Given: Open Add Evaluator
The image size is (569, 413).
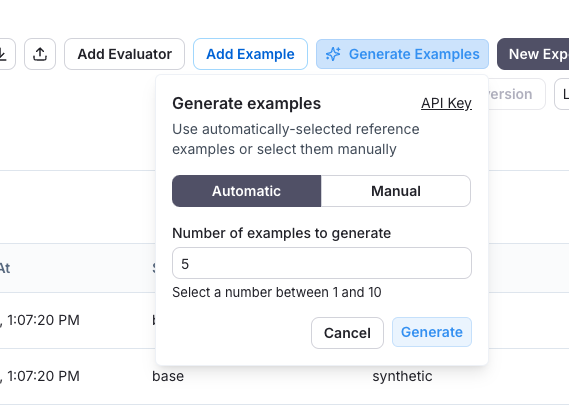Looking at the screenshot, I should tap(124, 54).
